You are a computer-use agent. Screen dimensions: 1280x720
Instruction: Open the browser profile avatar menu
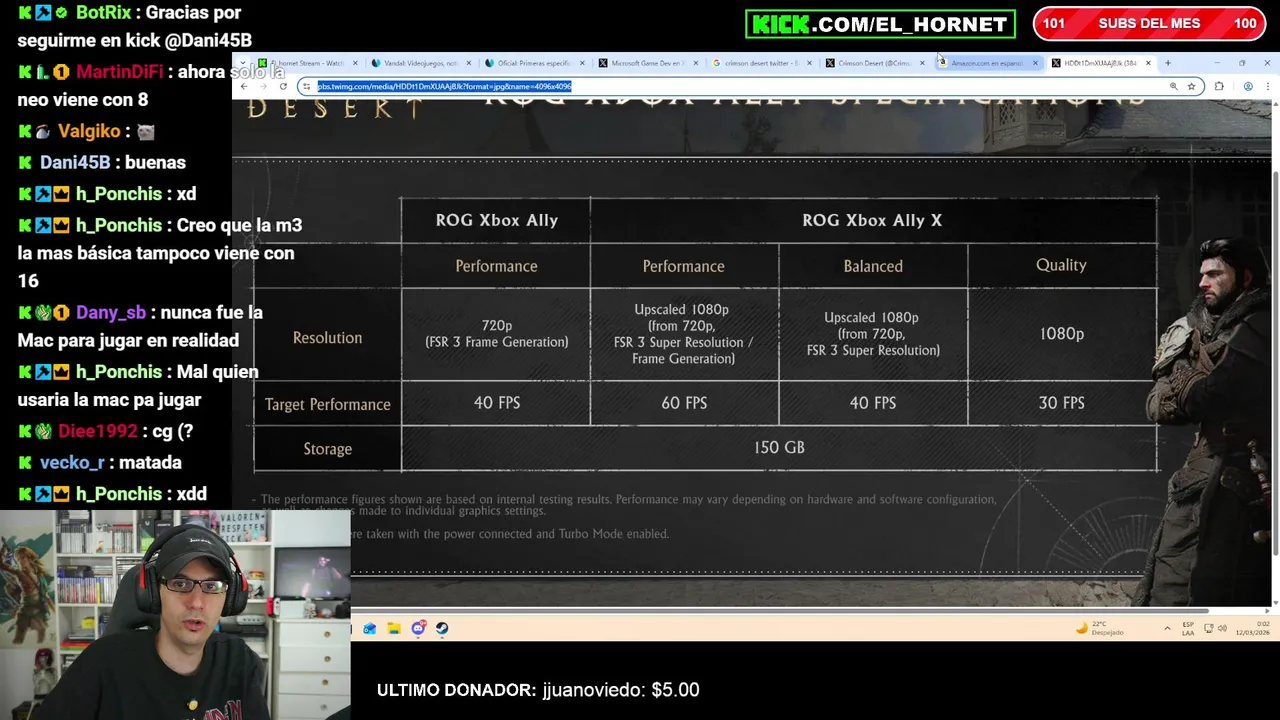(x=1248, y=86)
